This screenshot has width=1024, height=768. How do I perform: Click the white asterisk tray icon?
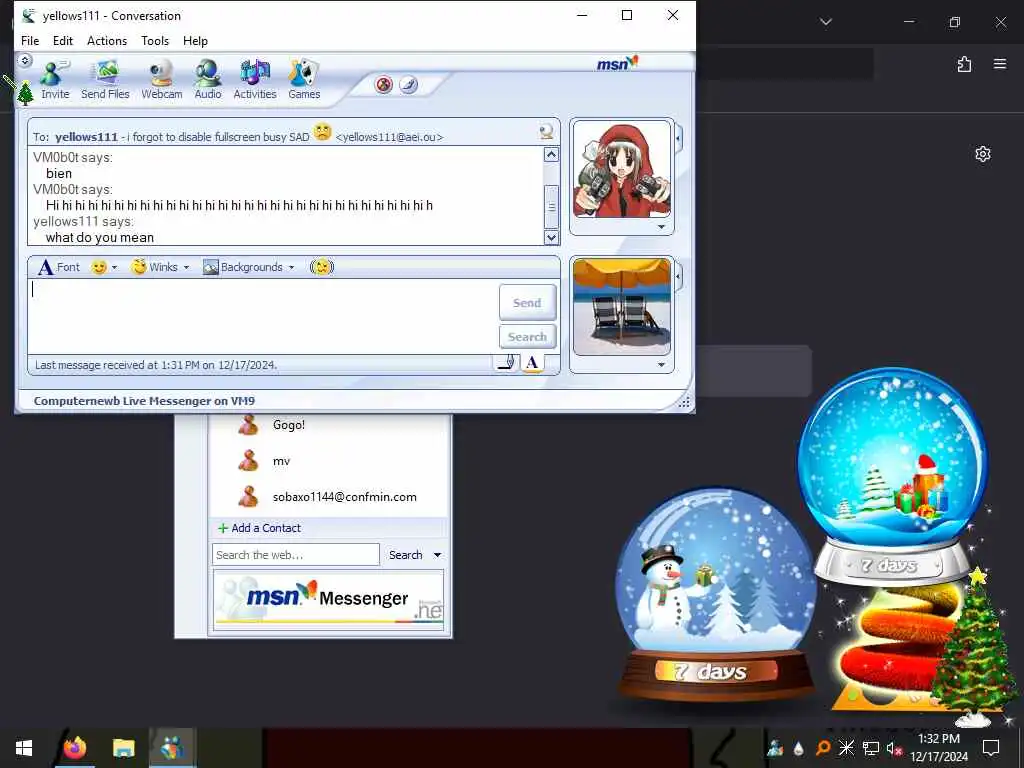(846, 748)
